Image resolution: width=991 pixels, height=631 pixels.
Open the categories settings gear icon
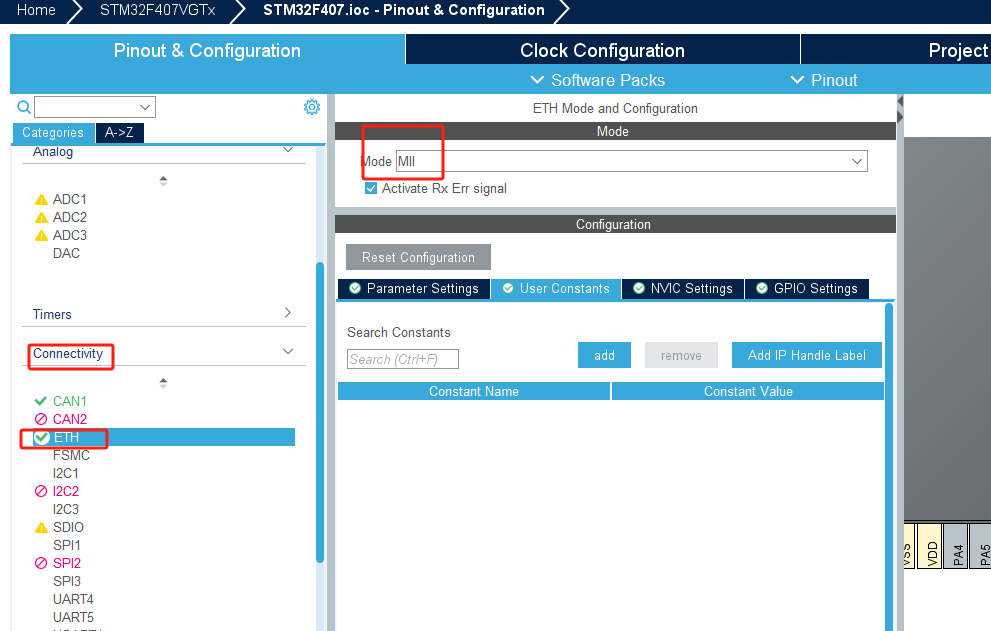pos(312,107)
